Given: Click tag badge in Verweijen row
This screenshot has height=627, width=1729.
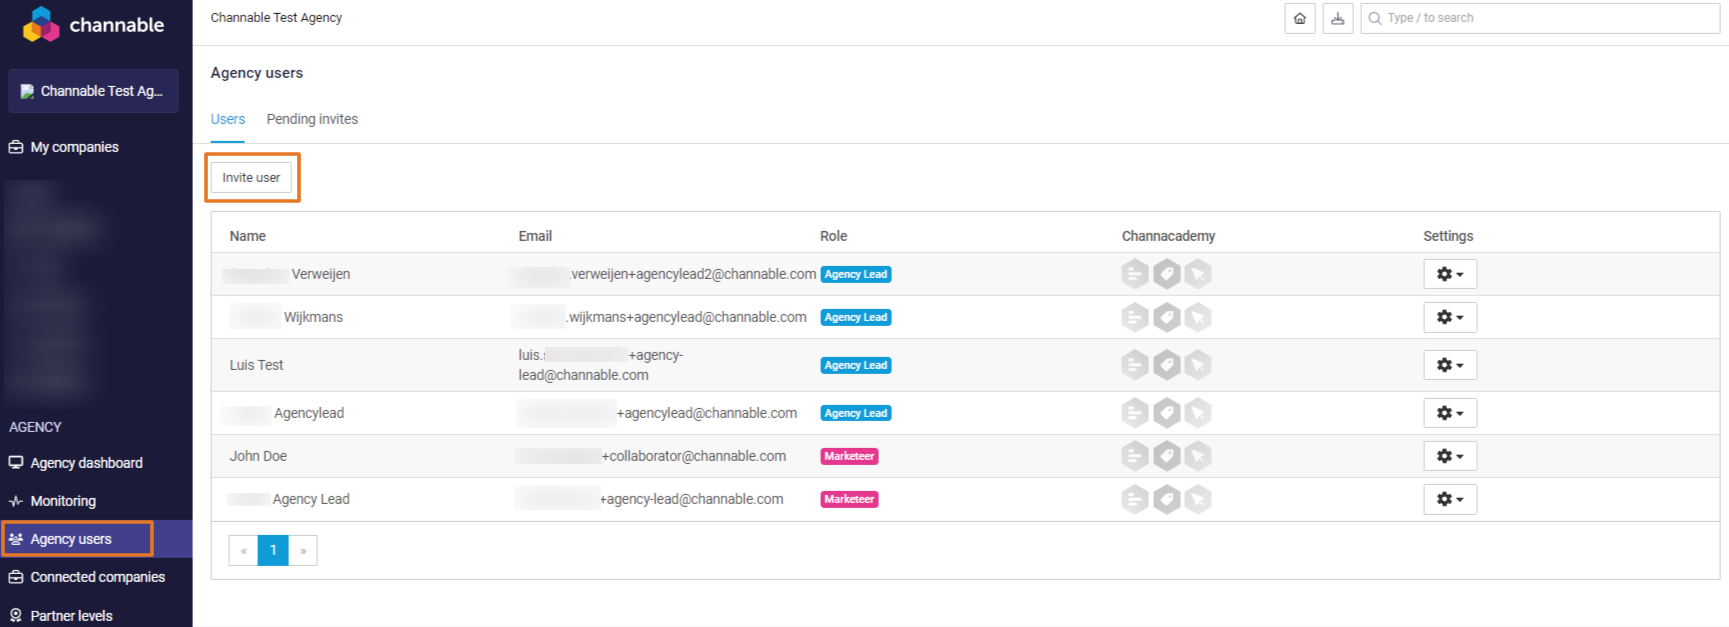Looking at the screenshot, I should [x=1167, y=274].
